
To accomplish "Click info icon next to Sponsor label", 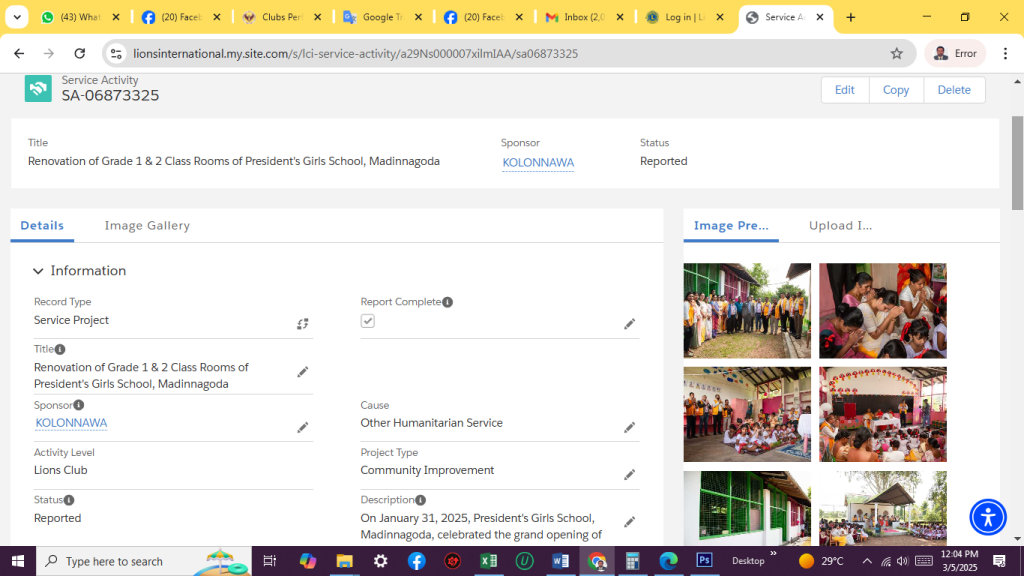I will [79, 405].
